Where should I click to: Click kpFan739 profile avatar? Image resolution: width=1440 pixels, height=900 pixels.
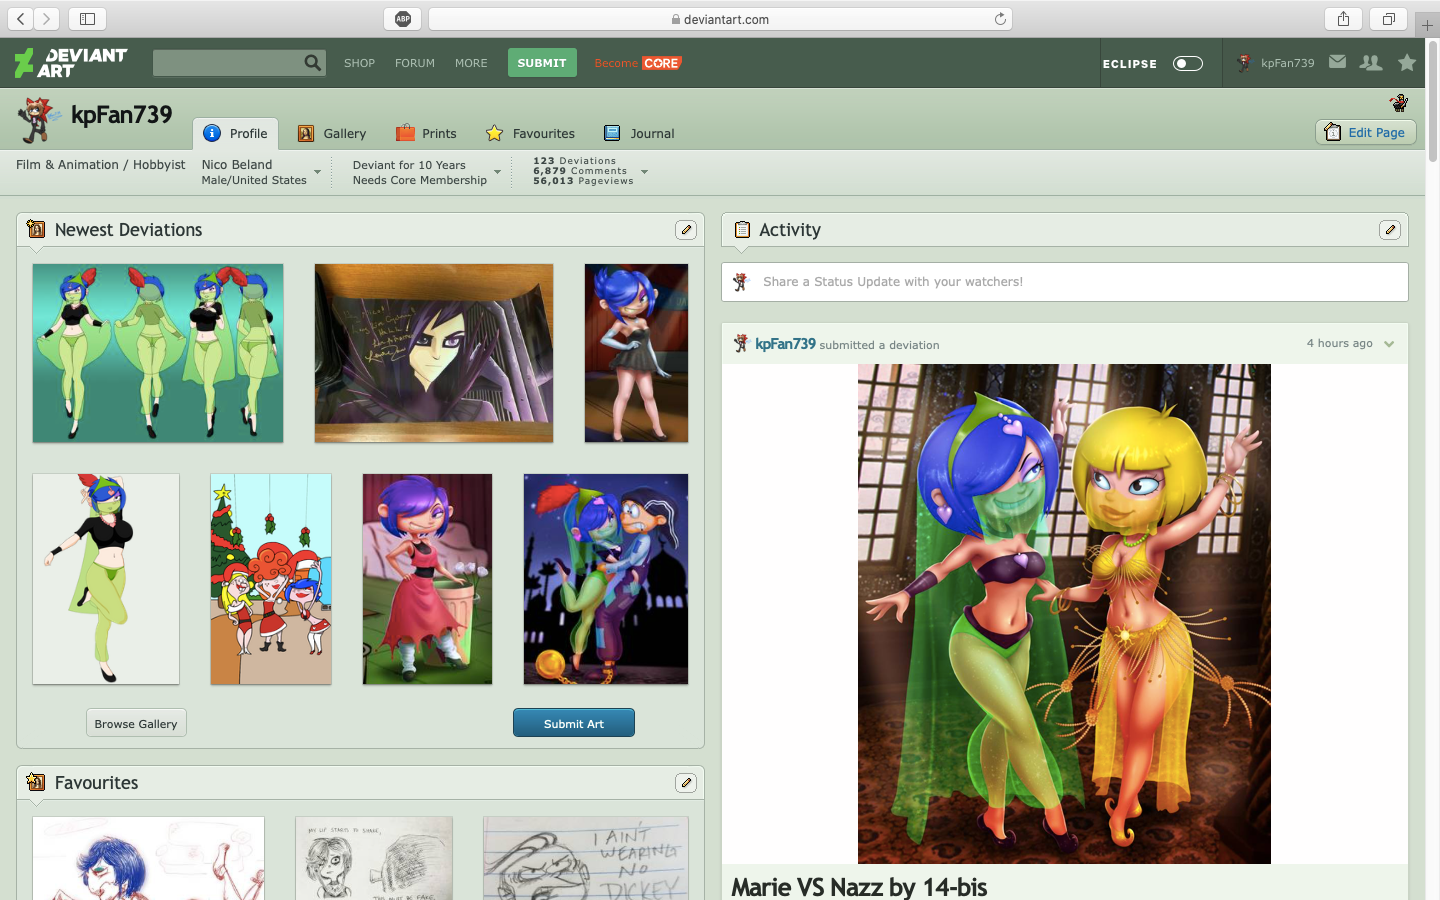(x=38, y=120)
